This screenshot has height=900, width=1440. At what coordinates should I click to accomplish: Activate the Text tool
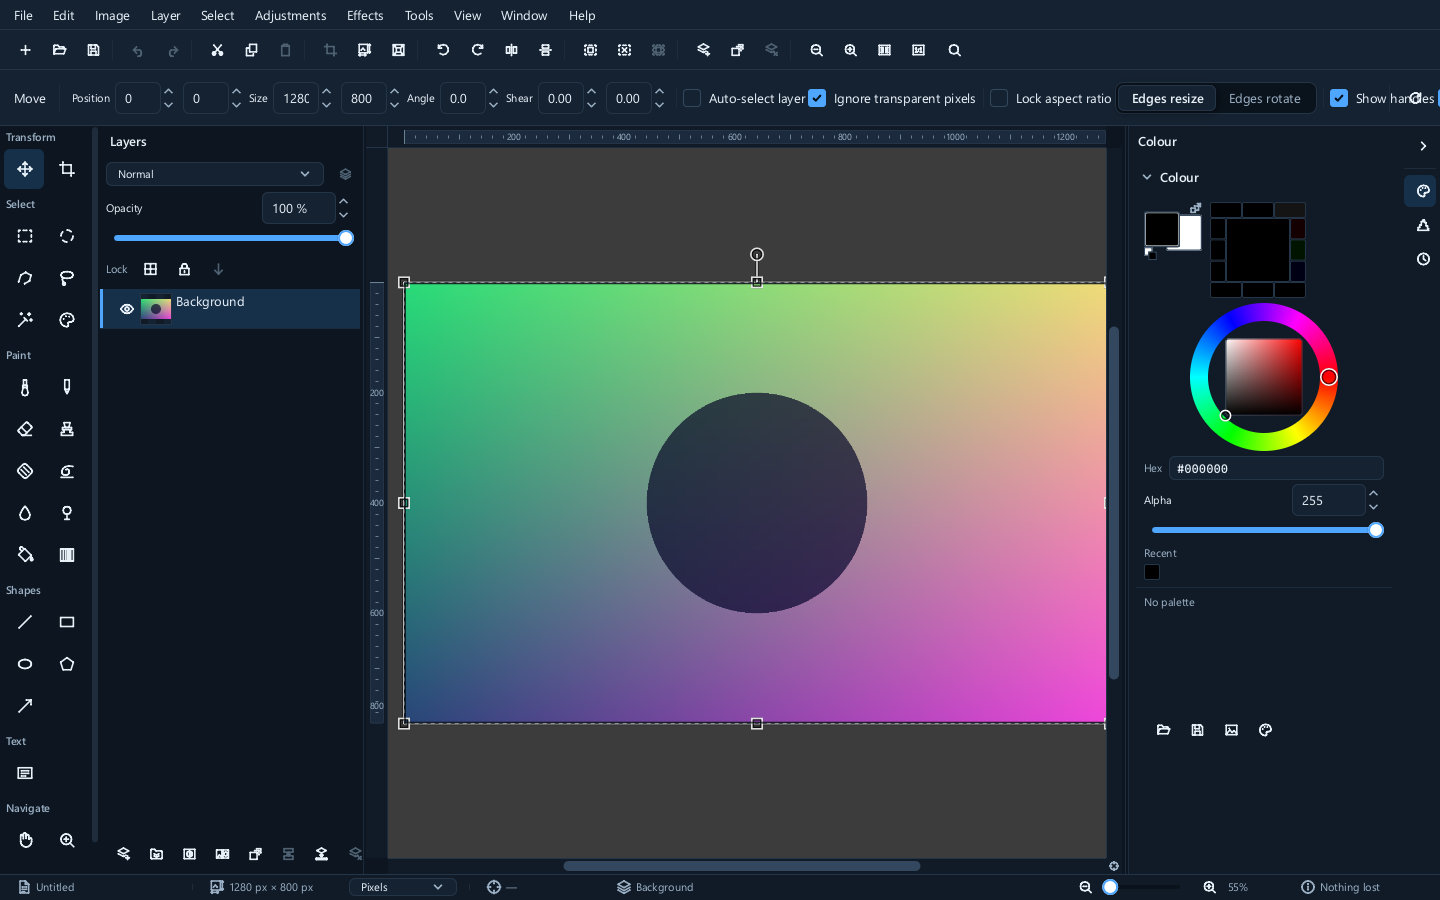coord(25,773)
